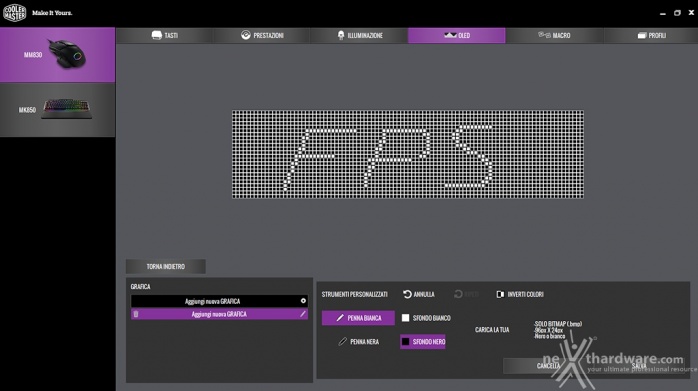The image size is (698, 391).
Task: Select the MK850 keyboard device
Action: pyautogui.click(x=57, y=110)
